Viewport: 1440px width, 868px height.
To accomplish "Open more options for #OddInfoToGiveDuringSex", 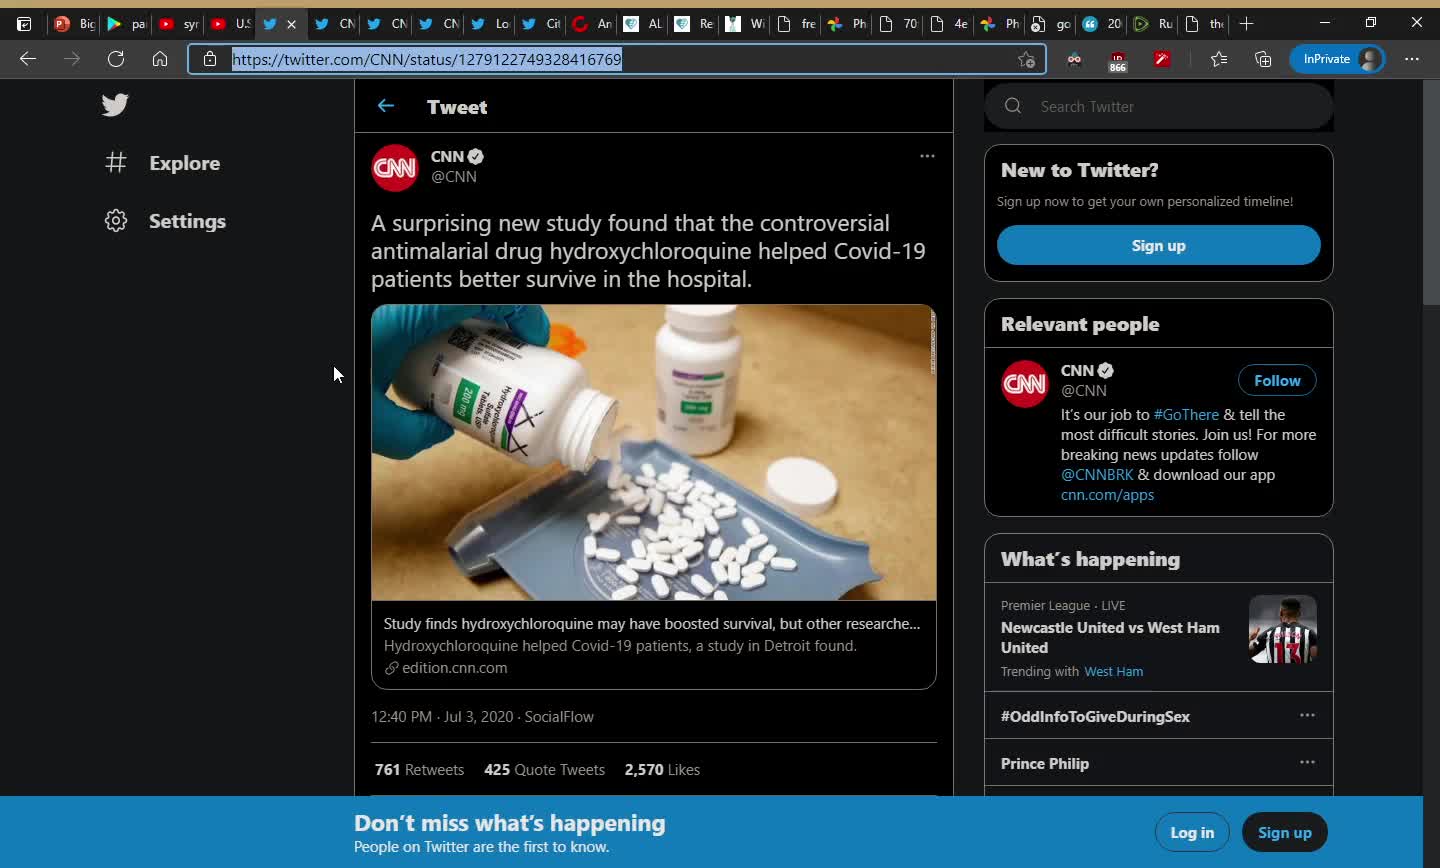I will click(x=1307, y=715).
